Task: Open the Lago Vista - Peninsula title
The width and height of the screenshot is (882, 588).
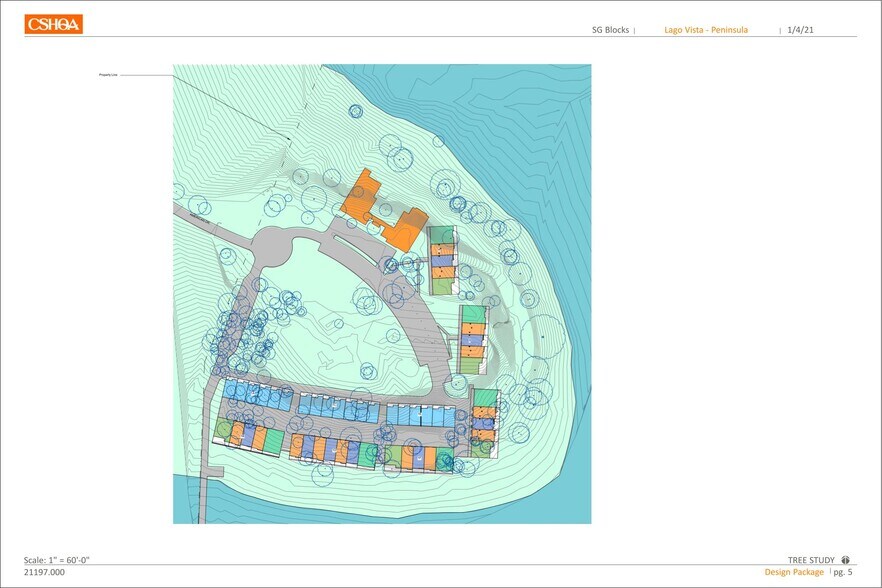Action: (705, 30)
